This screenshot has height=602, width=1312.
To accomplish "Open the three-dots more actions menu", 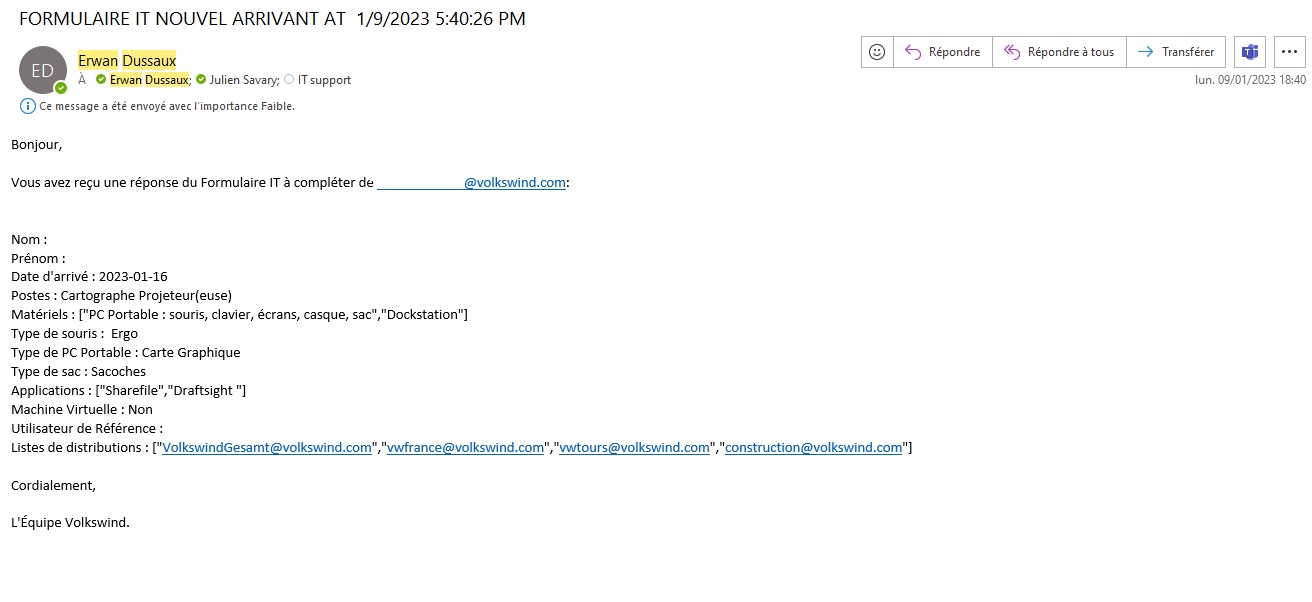I will pos(1290,52).
